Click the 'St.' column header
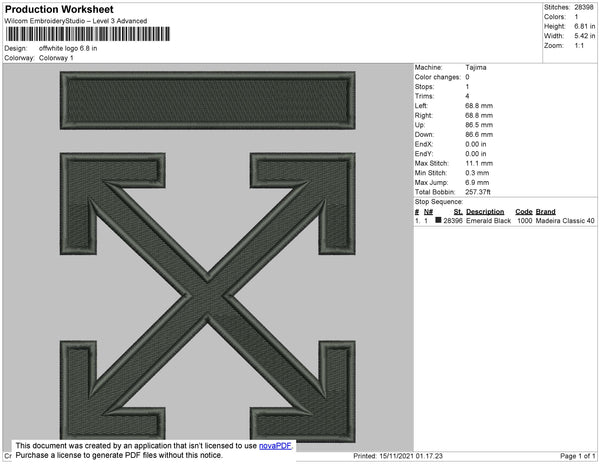Image resolution: width=600 pixels, height=464 pixels. tap(458, 212)
